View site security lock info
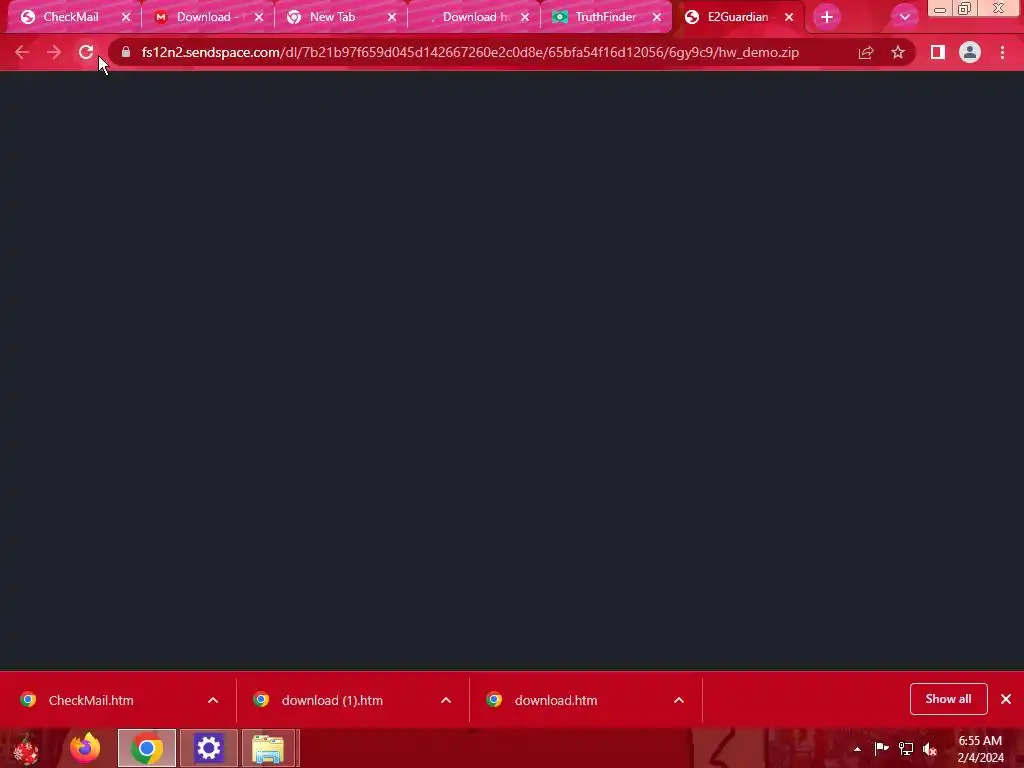The height and width of the screenshot is (768, 1024). pos(126,52)
